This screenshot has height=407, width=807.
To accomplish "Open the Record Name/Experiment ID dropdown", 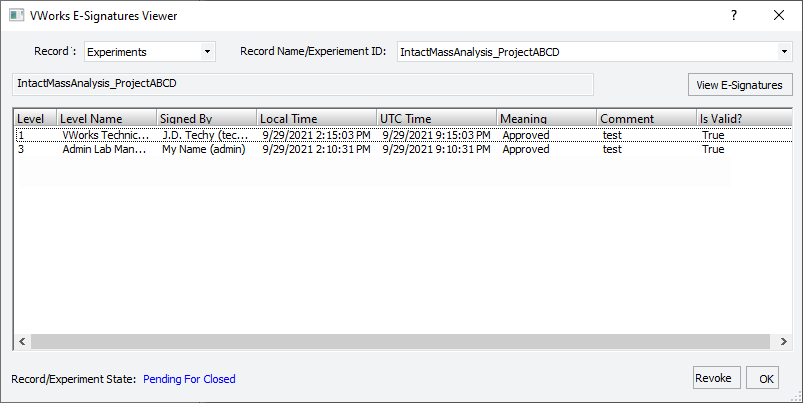I will click(x=594, y=52).
